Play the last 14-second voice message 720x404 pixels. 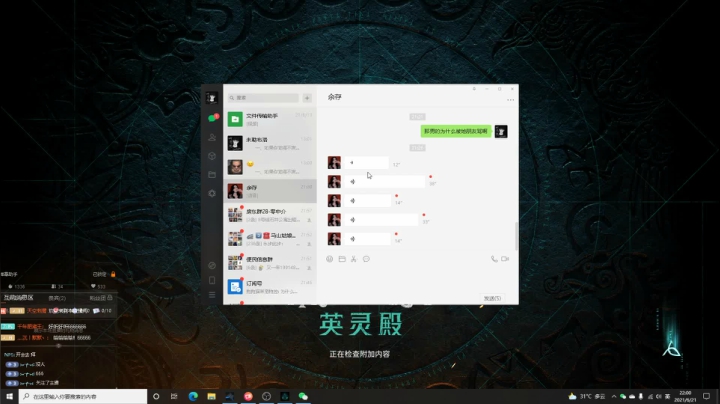[368, 239]
